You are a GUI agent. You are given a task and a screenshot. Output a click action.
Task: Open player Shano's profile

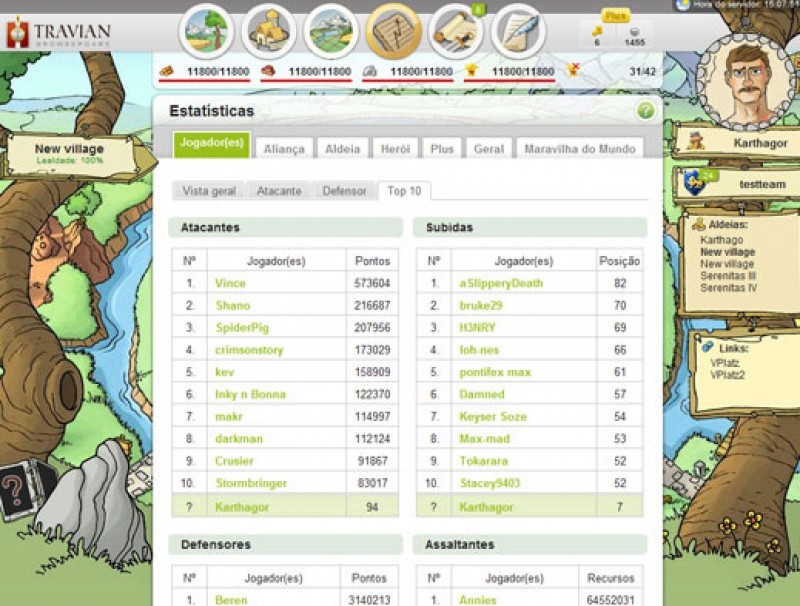(x=233, y=306)
